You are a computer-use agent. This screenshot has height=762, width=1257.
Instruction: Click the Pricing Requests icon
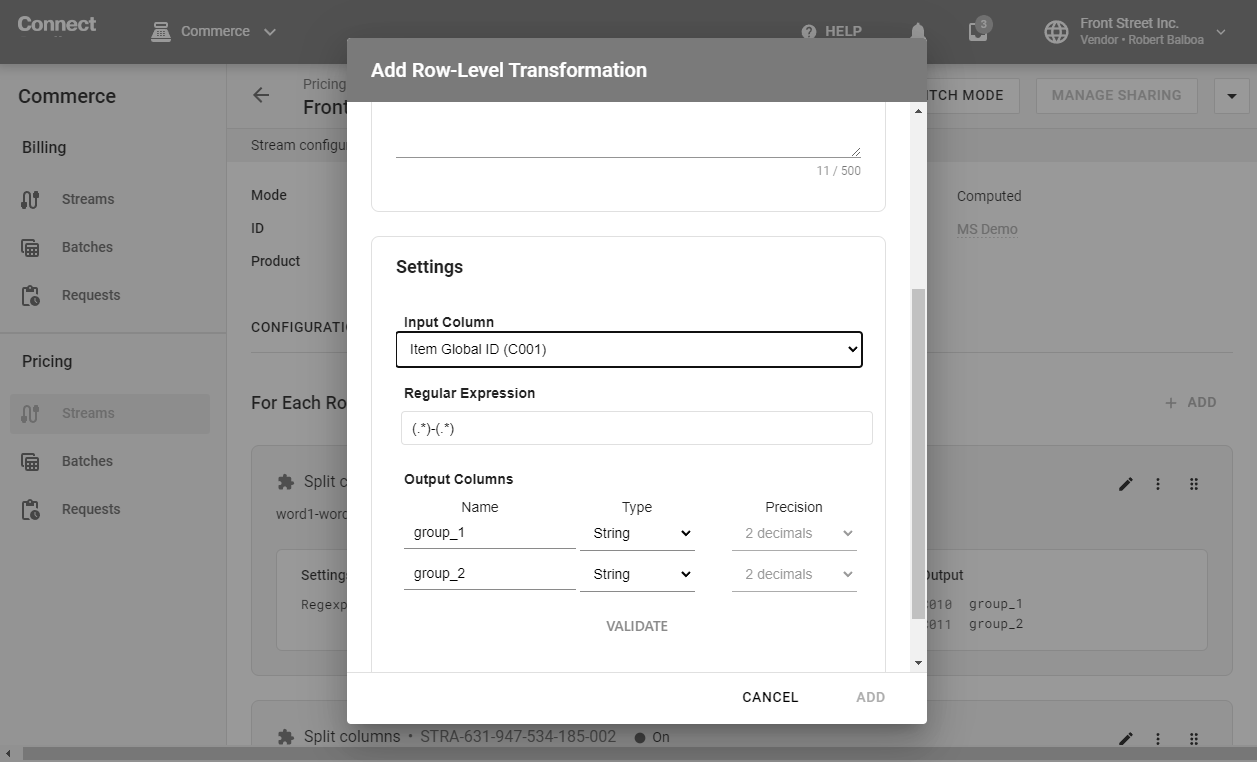tap(30, 509)
